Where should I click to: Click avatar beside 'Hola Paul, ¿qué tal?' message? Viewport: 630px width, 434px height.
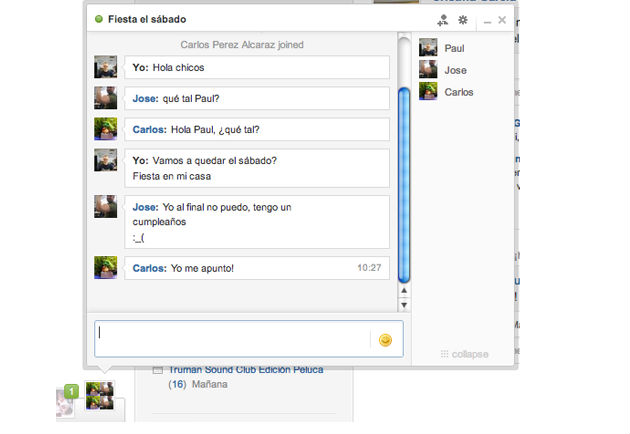pyautogui.click(x=106, y=129)
